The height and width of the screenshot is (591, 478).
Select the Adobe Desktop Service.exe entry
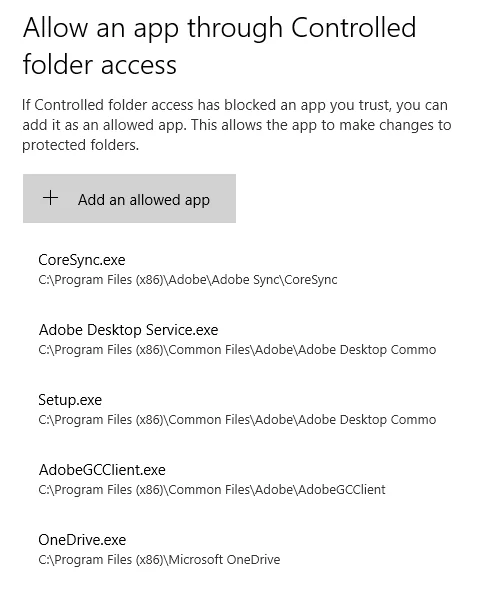coord(239,339)
